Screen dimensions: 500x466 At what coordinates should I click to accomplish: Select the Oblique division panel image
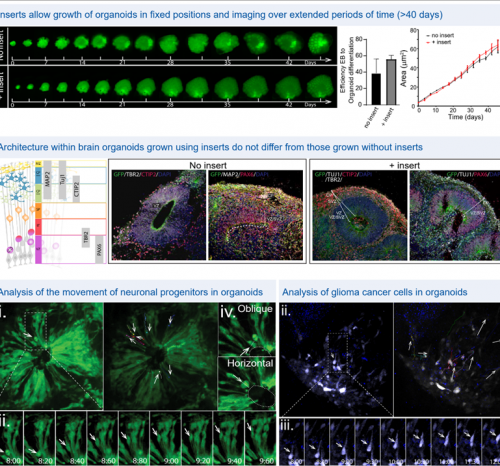pyautogui.click(x=247, y=330)
